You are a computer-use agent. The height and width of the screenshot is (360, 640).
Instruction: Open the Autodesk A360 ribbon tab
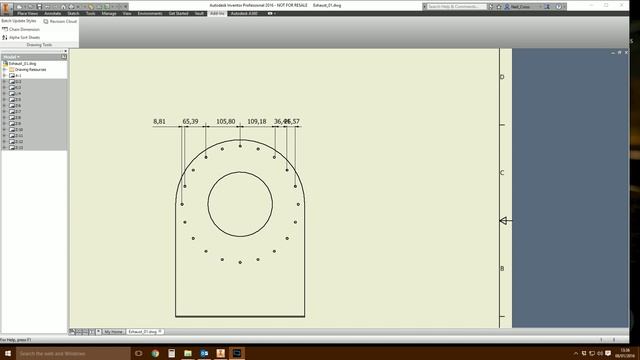244,13
